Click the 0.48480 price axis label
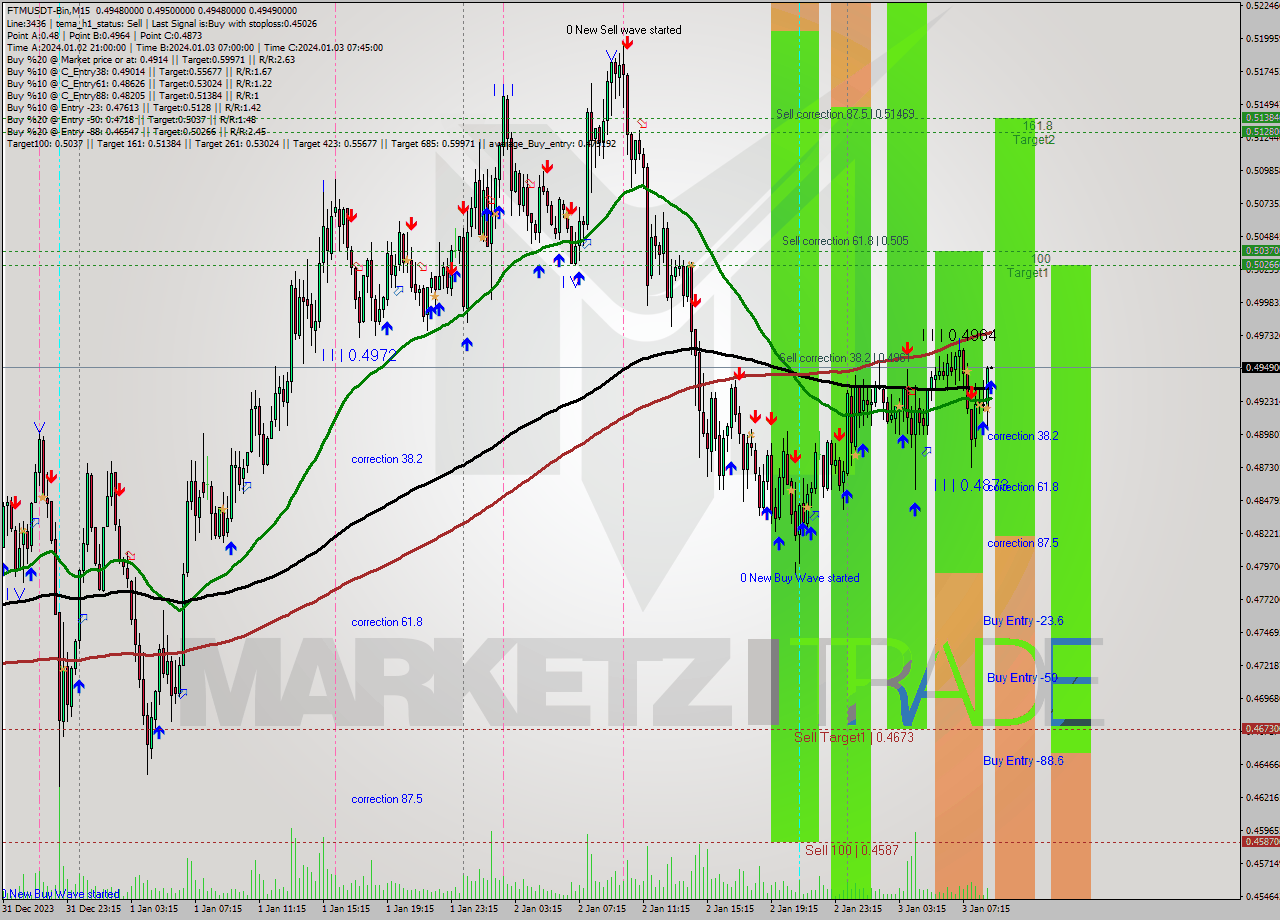The width and height of the screenshot is (1280, 920). click(1262, 500)
